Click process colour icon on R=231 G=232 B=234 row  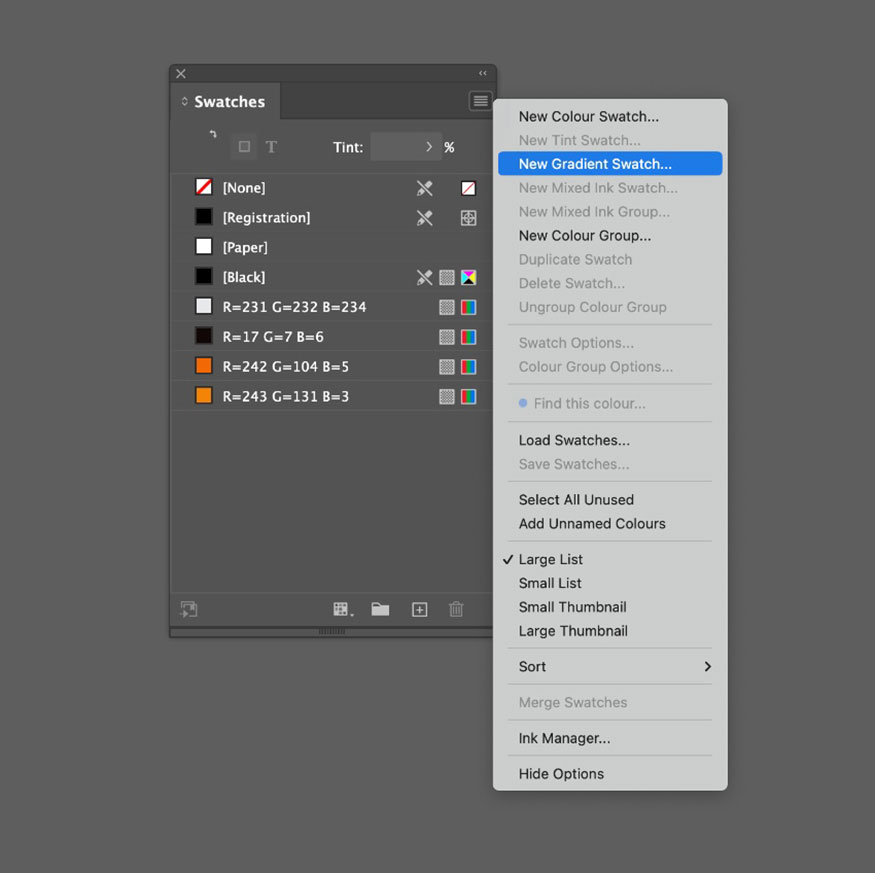pos(446,307)
